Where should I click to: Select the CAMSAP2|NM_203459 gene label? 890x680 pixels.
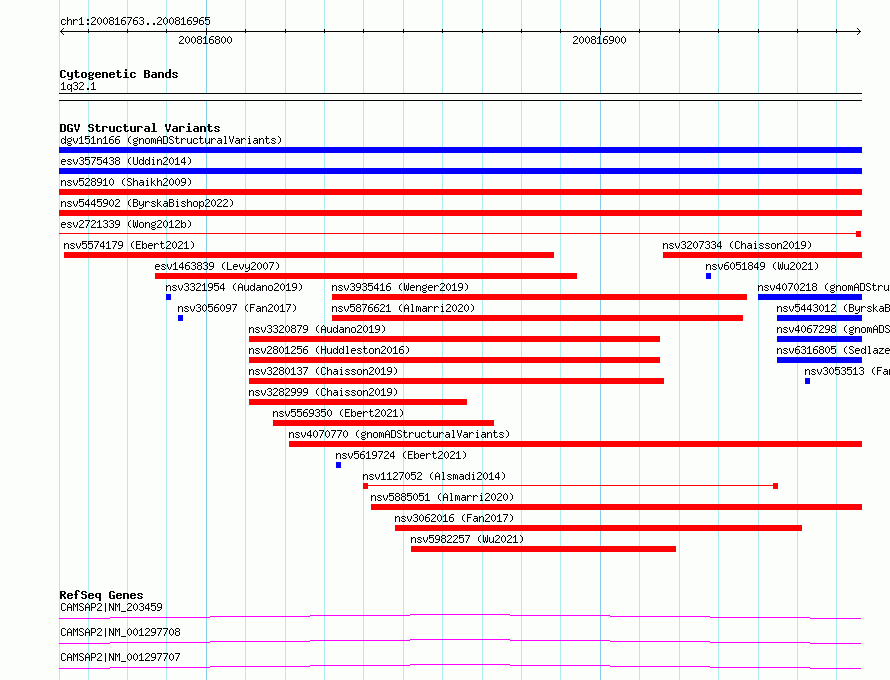coord(111,607)
